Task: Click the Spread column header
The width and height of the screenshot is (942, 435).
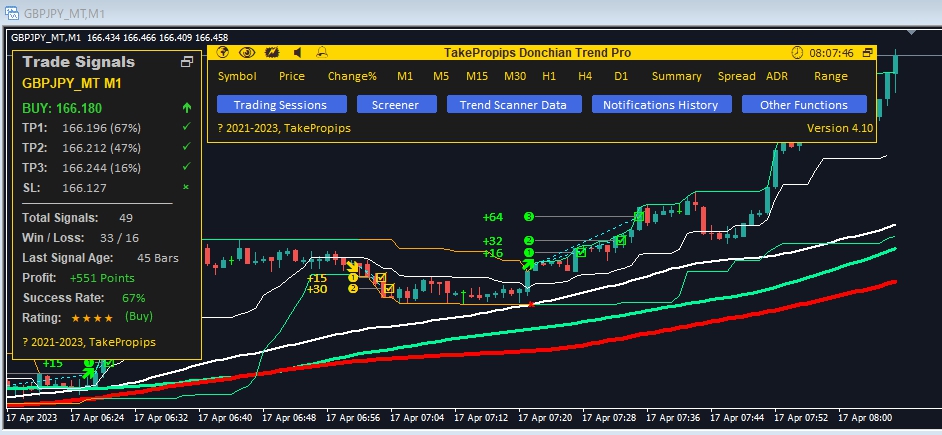Action: [x=737, y=76]
